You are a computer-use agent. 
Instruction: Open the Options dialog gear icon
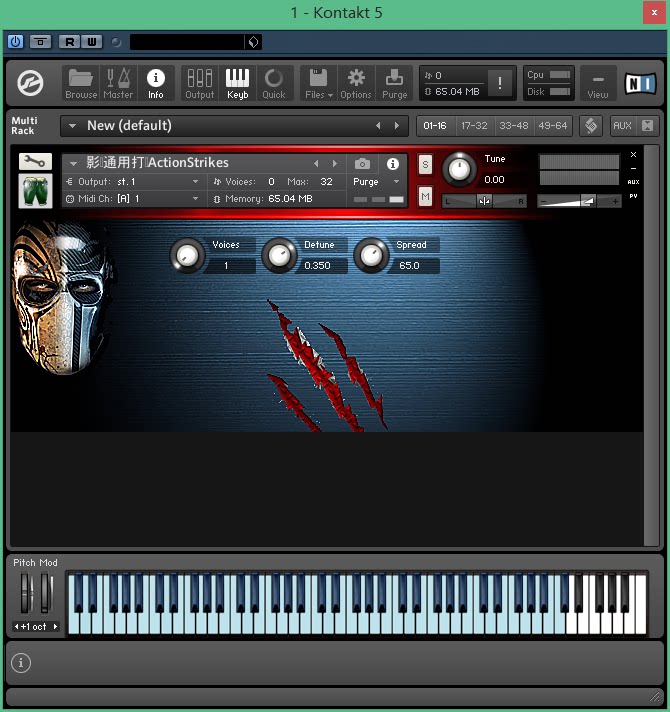pyautogui.click(x=356, y=84)
